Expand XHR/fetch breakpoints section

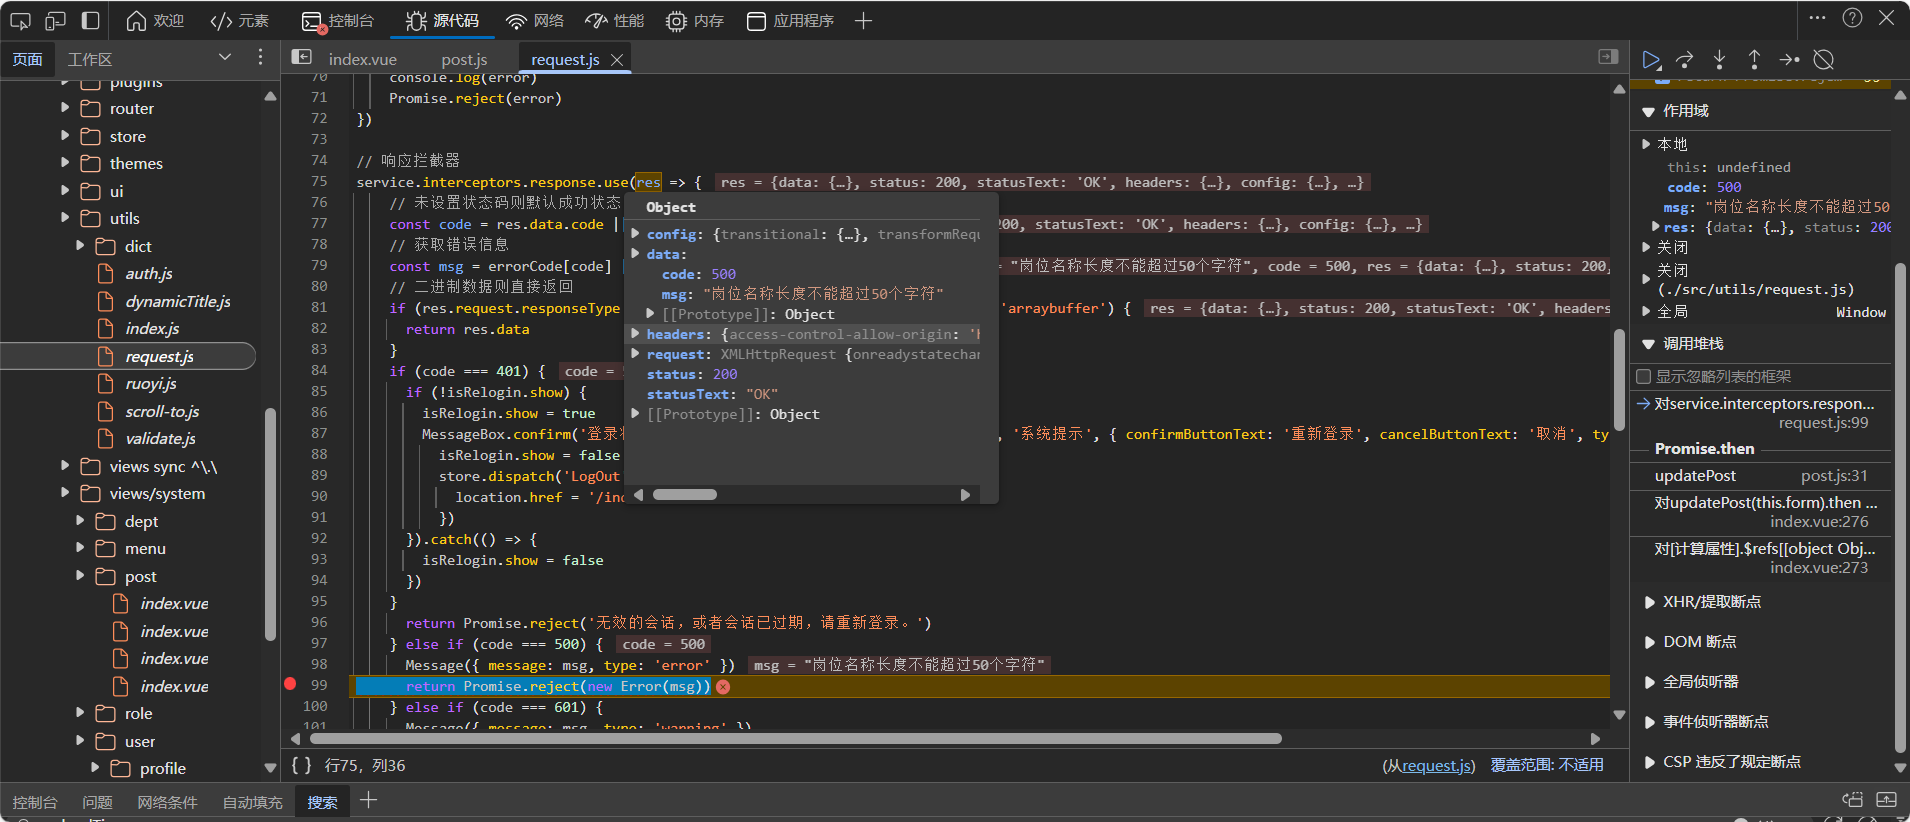coord(1650,602)
